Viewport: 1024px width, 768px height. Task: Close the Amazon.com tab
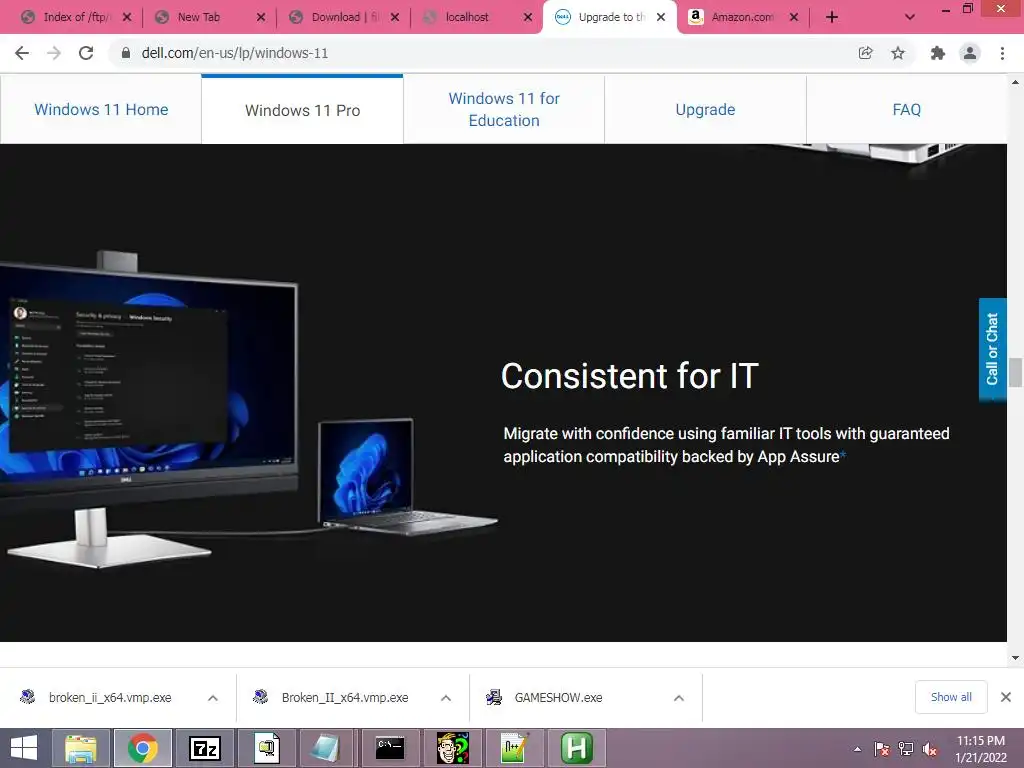pyautogui.click(x=793, y=17)
